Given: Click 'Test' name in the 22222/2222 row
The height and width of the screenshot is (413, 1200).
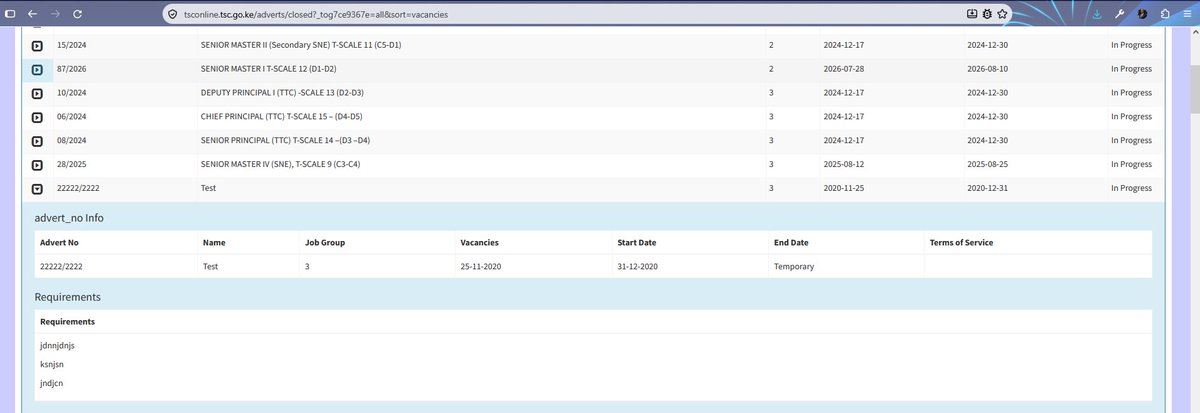Looking at the screenshot, I should pos(209,187).
